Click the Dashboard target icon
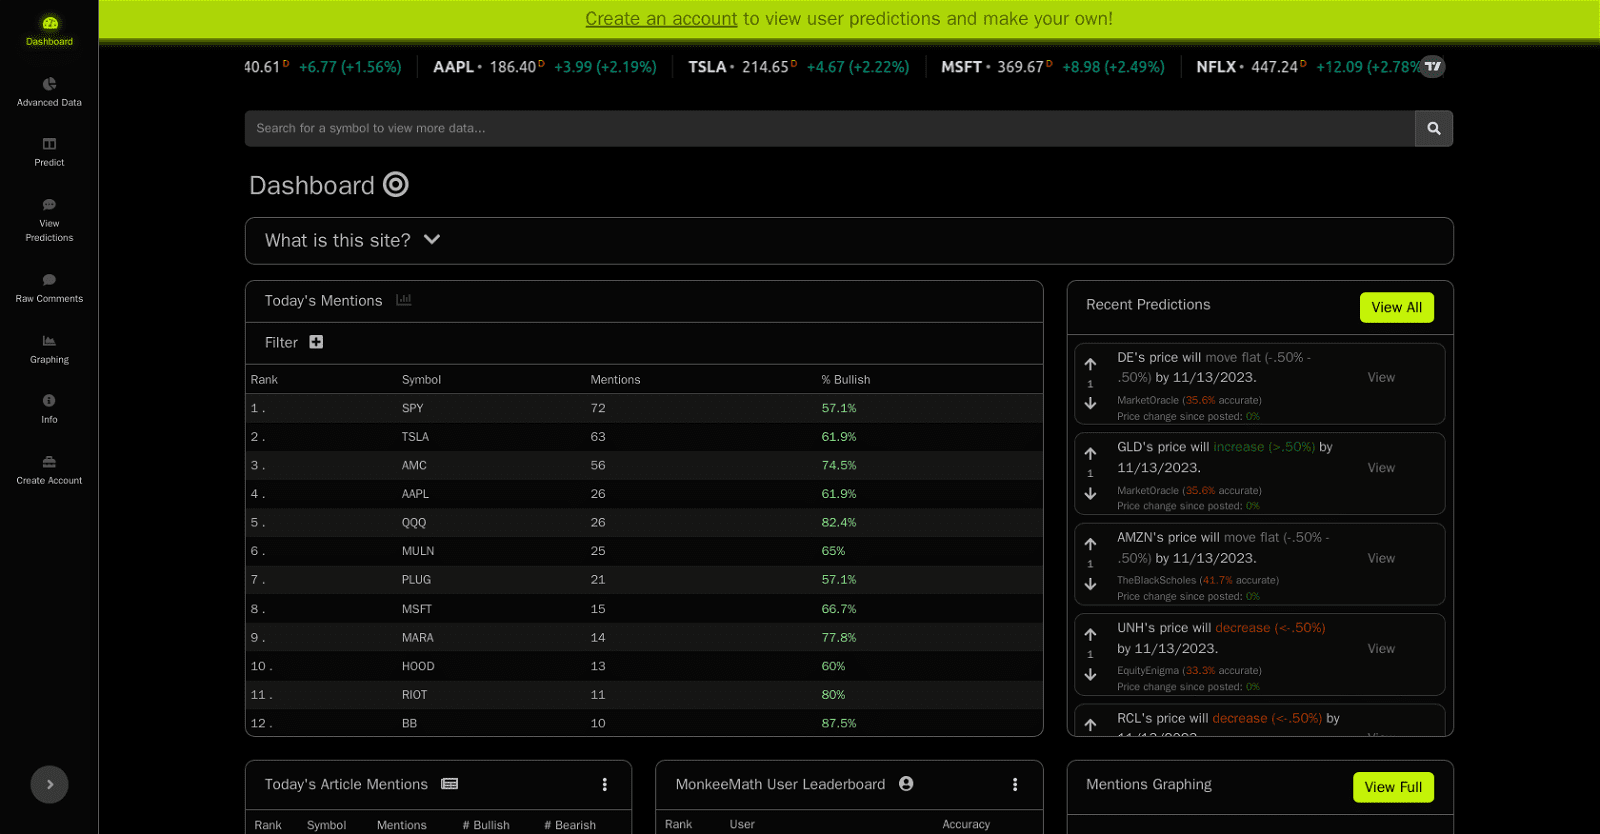1600x834 pixels. pyautogui.click(x=396, y=185)
